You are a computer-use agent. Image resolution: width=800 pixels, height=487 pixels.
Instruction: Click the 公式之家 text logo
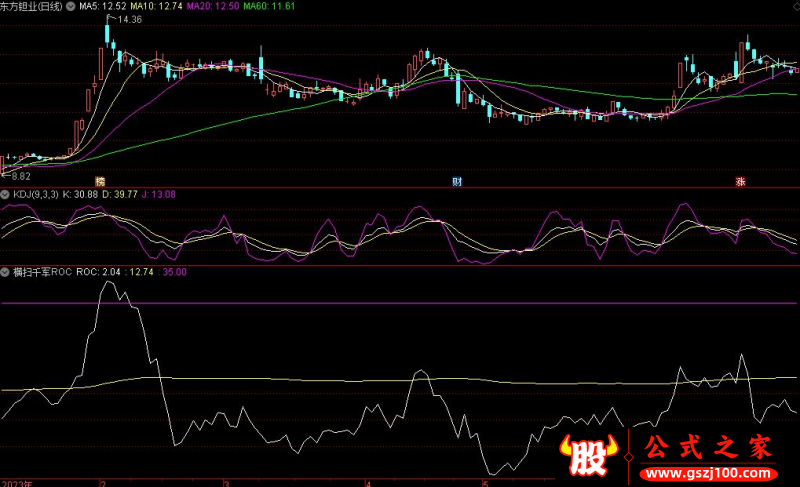(x=710, y=448)
